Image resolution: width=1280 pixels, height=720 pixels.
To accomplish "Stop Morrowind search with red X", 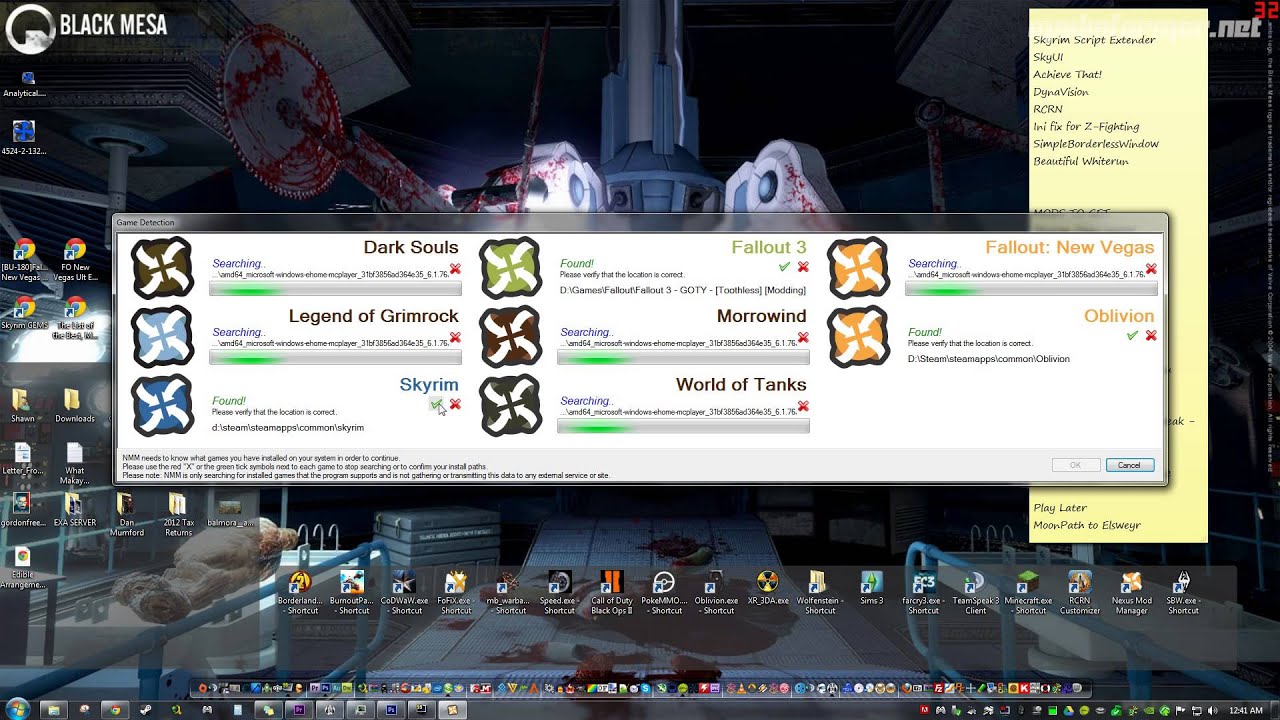I will click(803, 338).
